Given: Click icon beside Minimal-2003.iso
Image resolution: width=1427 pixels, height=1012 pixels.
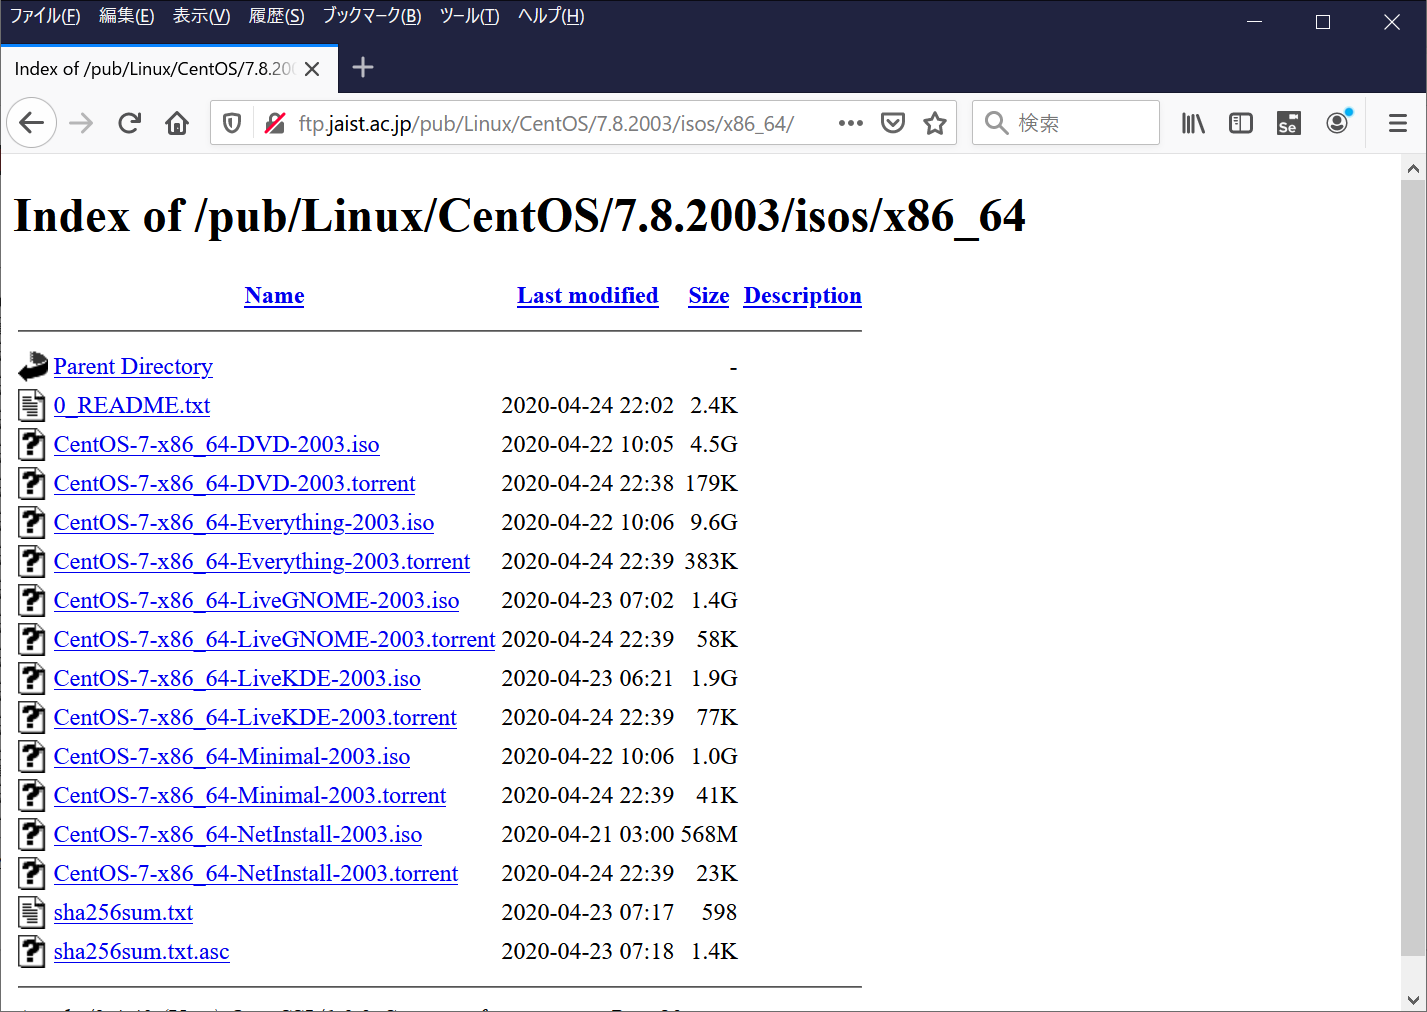Looking at the screenshot, I should coord(32,756).
